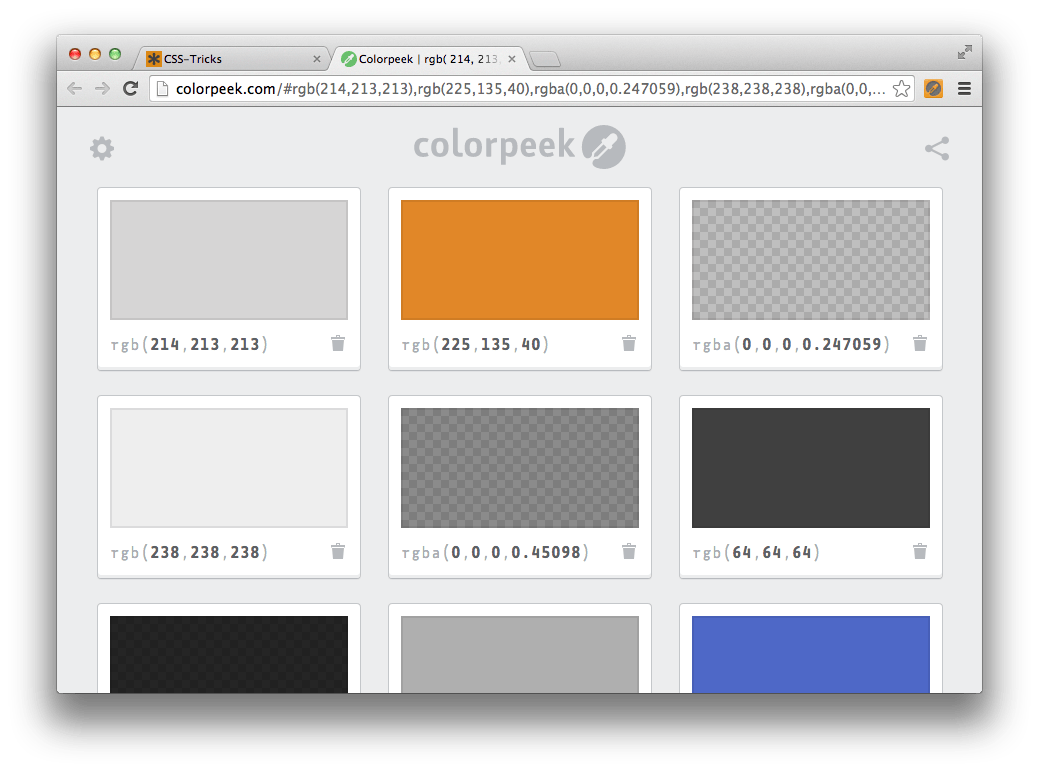
Task: Delete the rgba(0,0,0,0.45098) color
Action: (629, 551)
